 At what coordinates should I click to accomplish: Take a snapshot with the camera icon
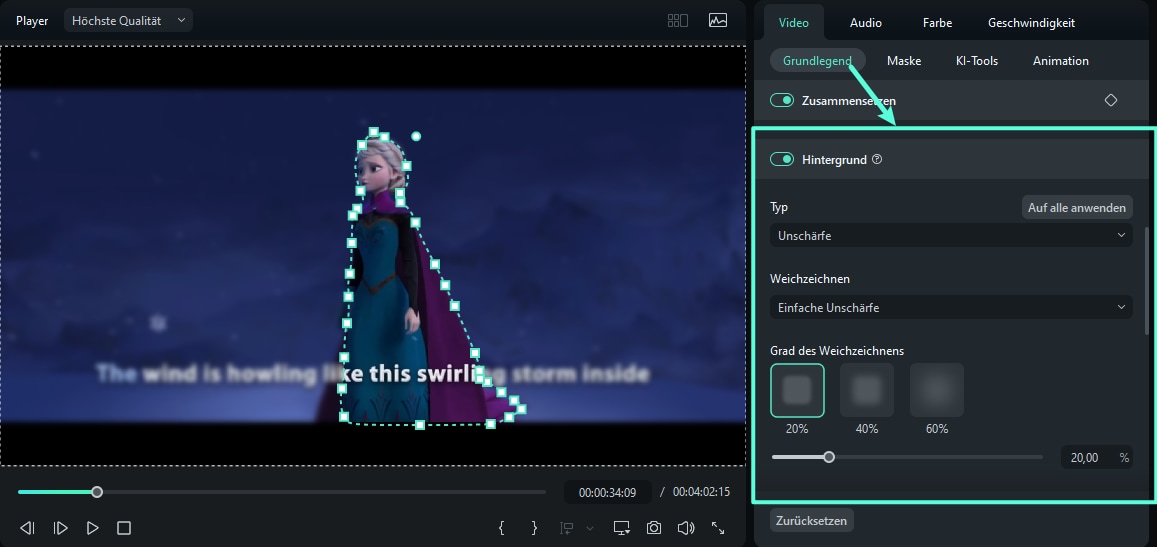(654, 528)
